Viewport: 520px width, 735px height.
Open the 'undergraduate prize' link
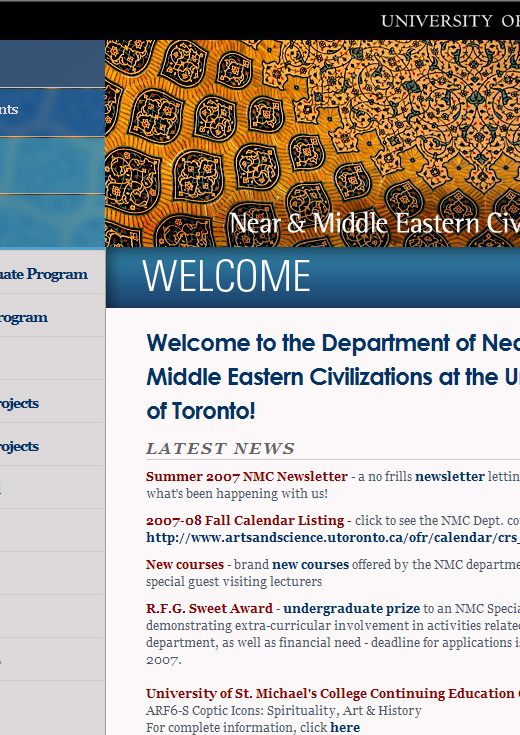pos(352,608)
